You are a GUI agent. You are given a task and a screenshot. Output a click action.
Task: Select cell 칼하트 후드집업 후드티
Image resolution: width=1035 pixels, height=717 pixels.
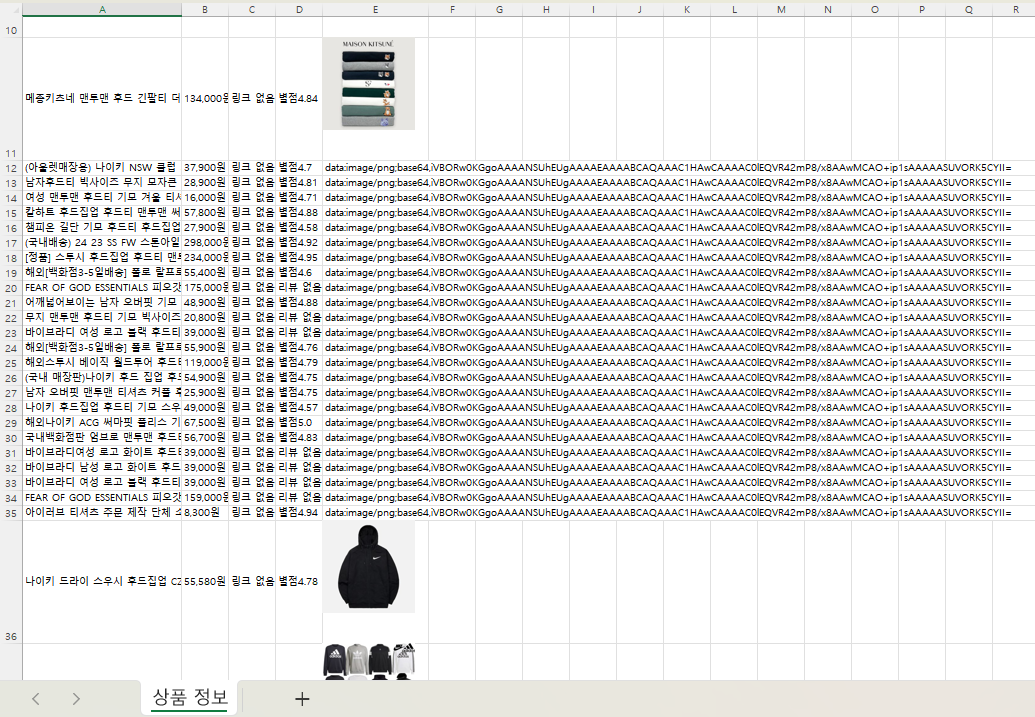click(x=102, y=213)
